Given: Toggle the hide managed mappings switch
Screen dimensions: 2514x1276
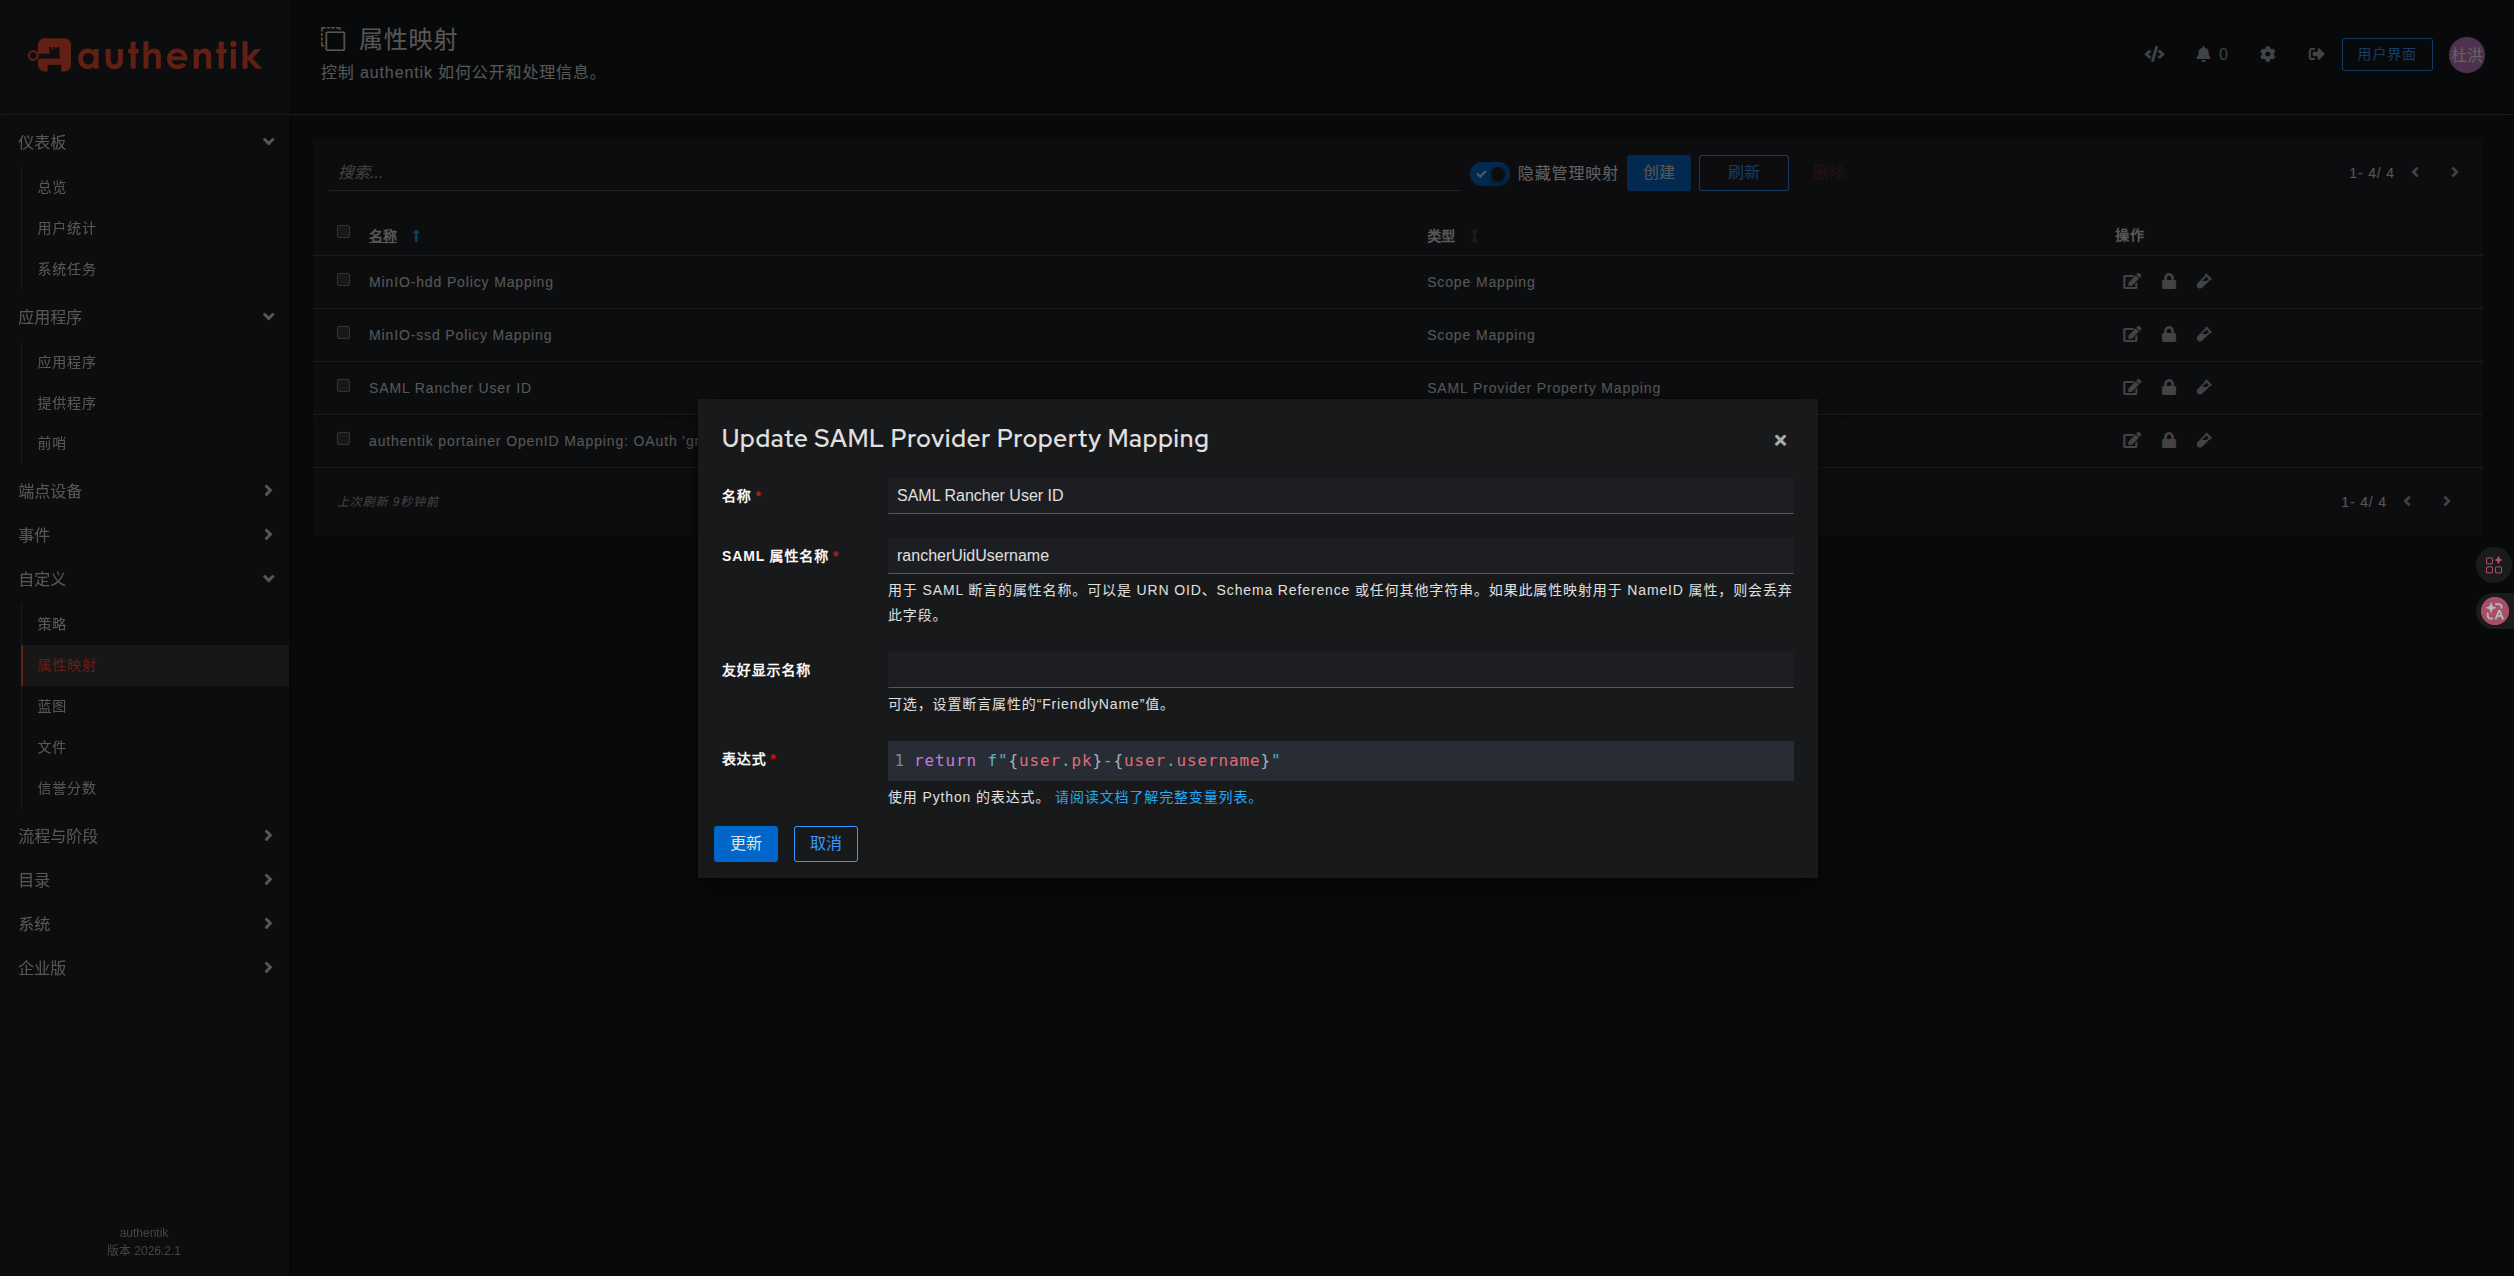Looking at the screenshot, I should coord(1489,174).
